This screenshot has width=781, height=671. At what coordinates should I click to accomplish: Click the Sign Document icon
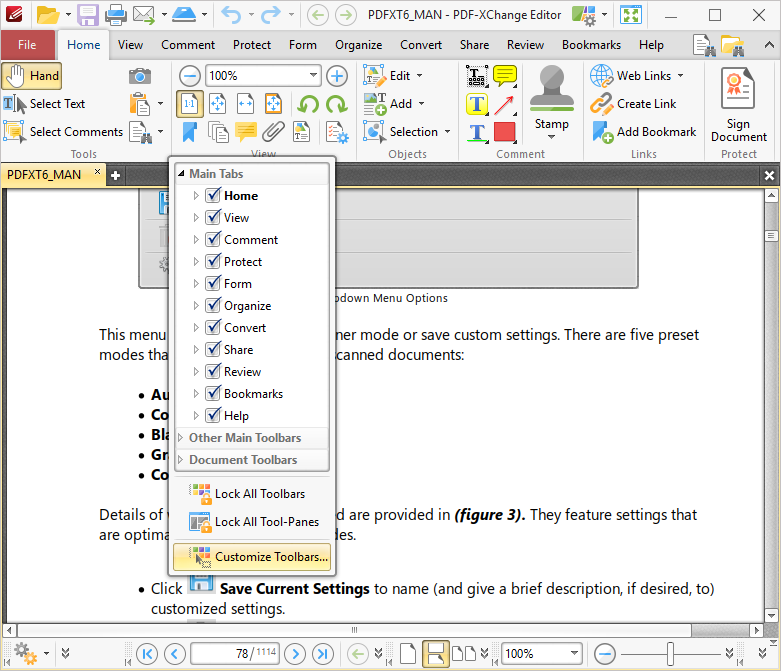pyautogui.click(x=739, y=103)
